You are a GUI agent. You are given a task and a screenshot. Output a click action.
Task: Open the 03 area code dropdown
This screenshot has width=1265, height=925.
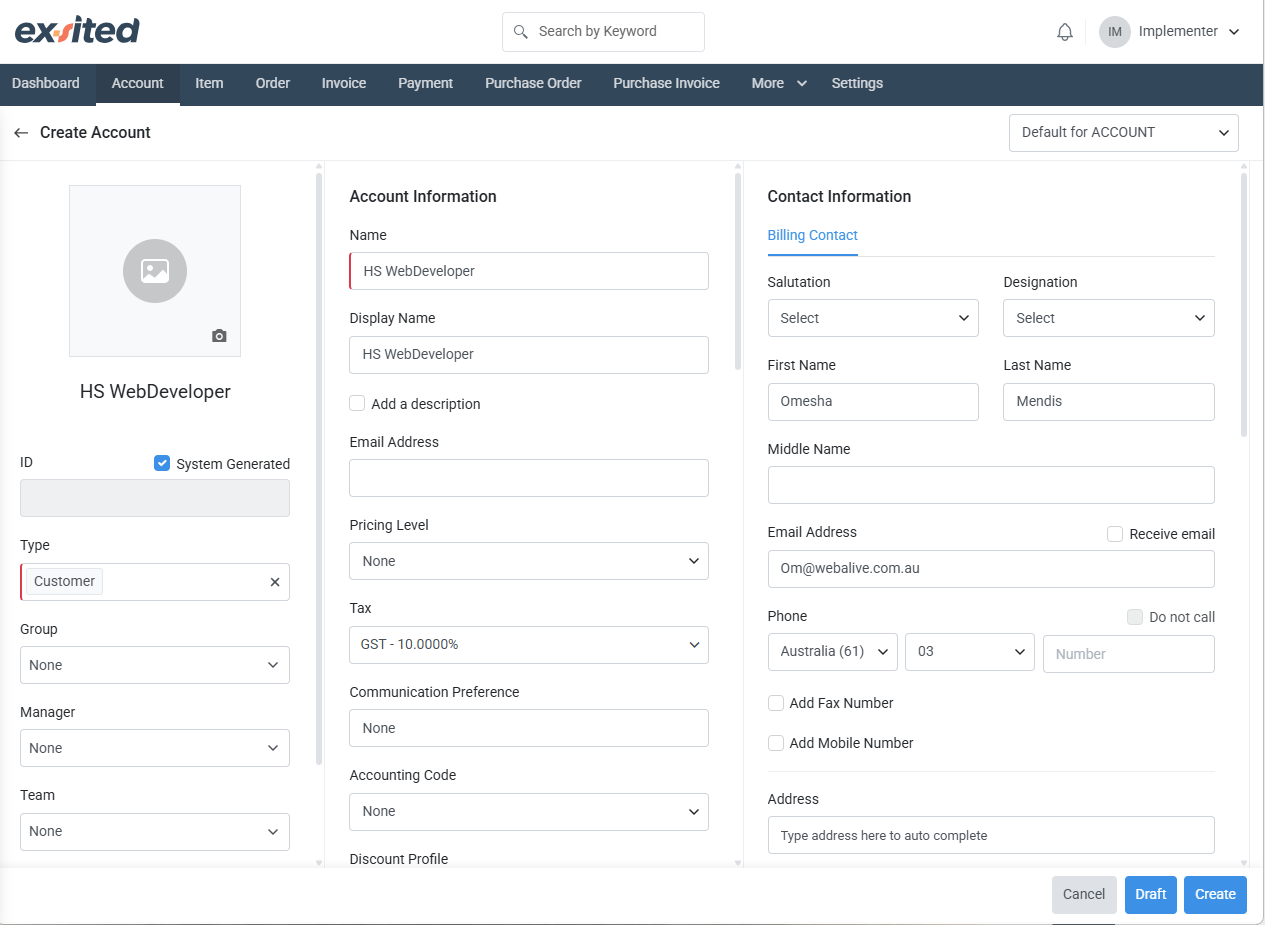[970, 652]
